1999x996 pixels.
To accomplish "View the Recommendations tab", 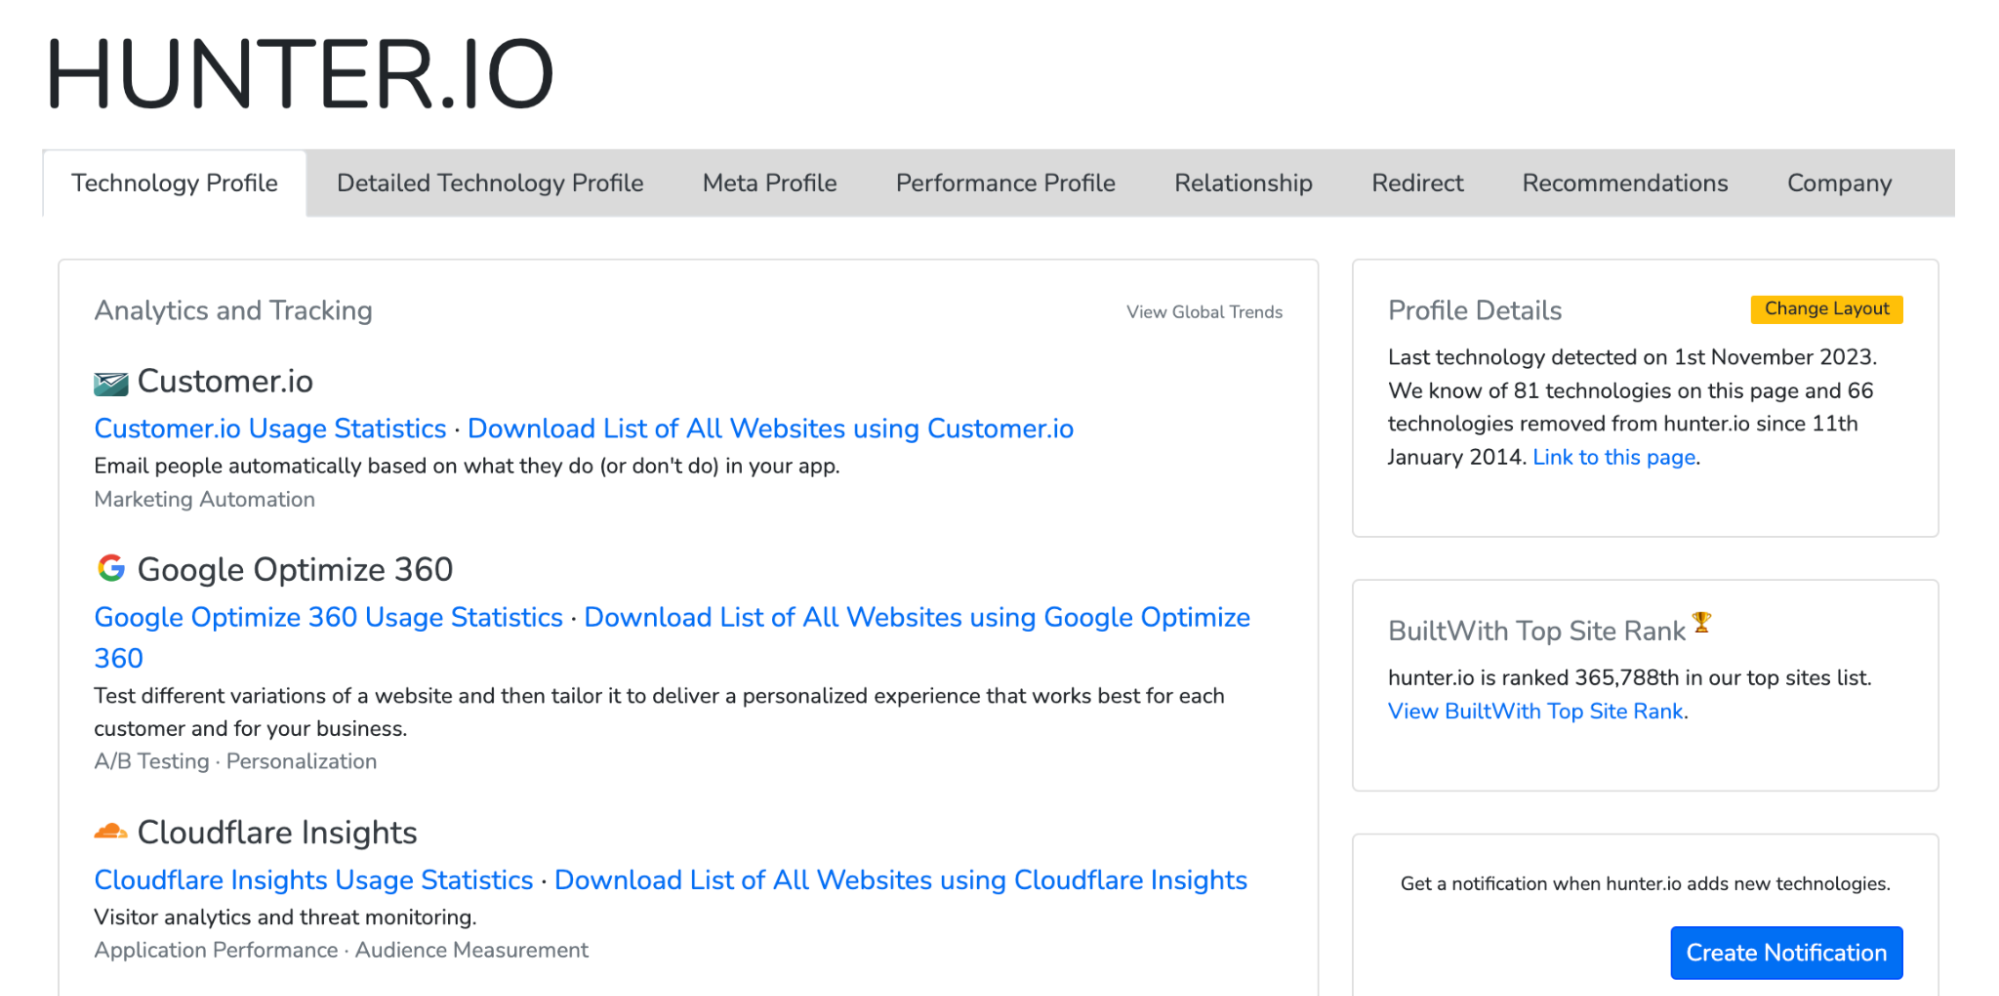I will coord(1625,183).
